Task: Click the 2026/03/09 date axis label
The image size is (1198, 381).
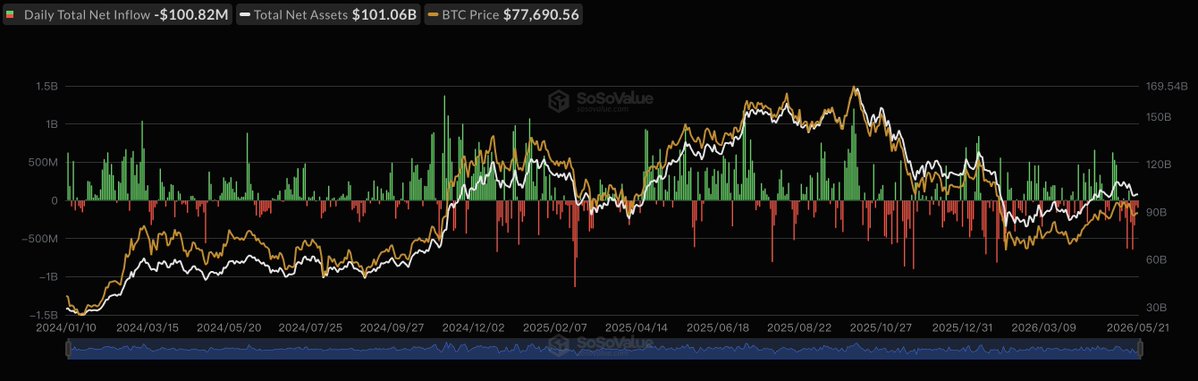Action: point(1043,327)
